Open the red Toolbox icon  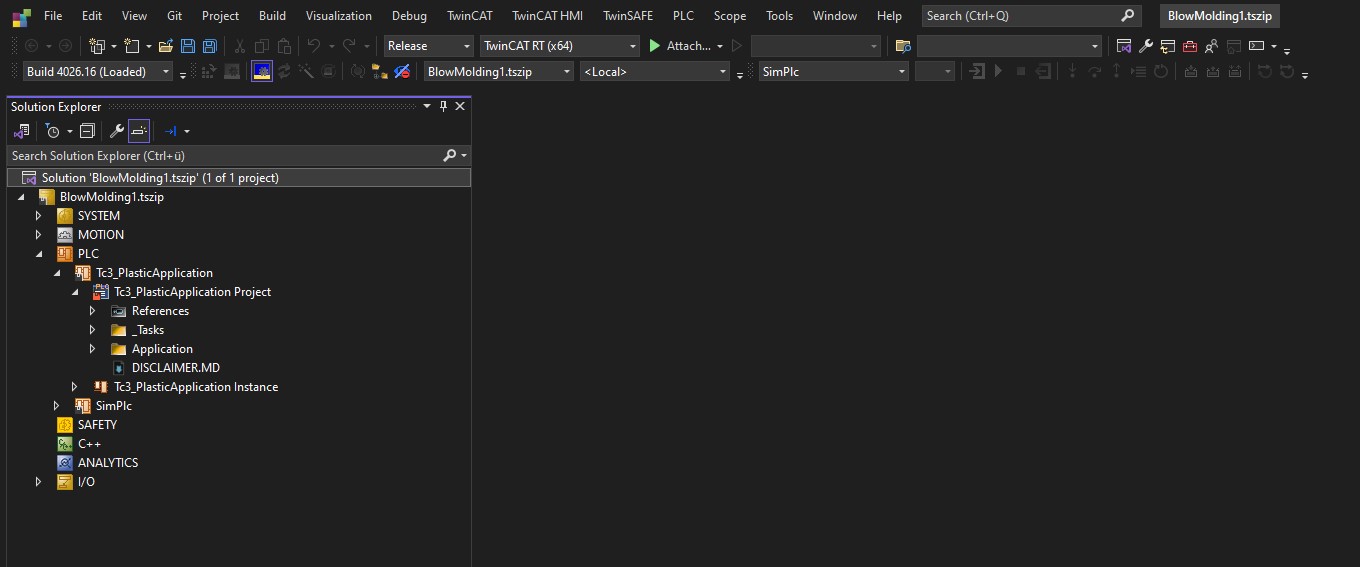point(1189,46)
